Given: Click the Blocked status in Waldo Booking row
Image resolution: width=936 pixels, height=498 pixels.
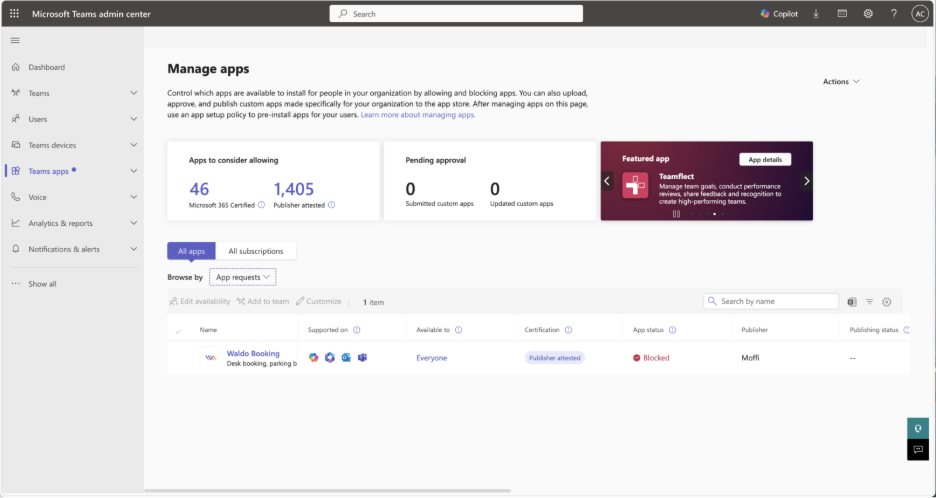Looking at the screenshot, I should point(651,358).
